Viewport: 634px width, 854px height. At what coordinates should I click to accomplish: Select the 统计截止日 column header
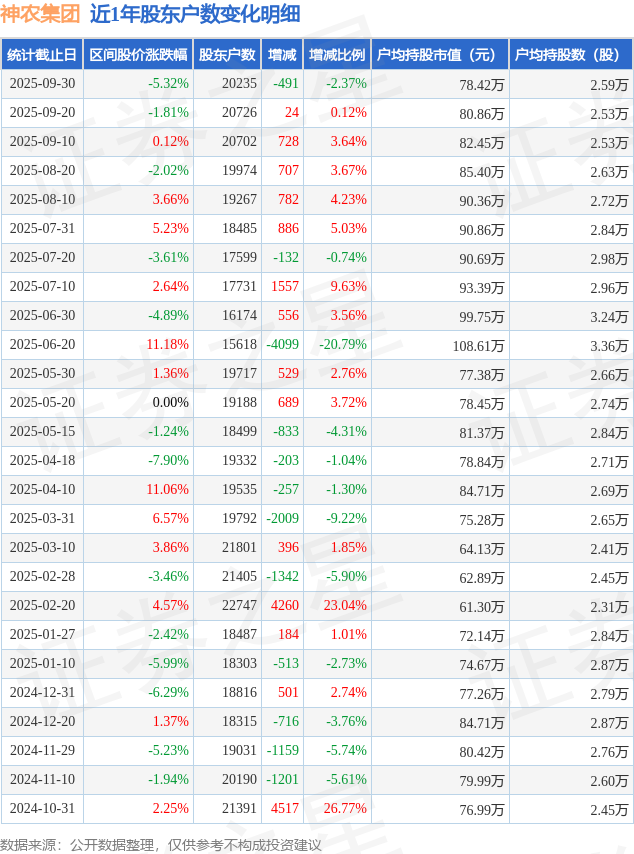coord(42,55)
